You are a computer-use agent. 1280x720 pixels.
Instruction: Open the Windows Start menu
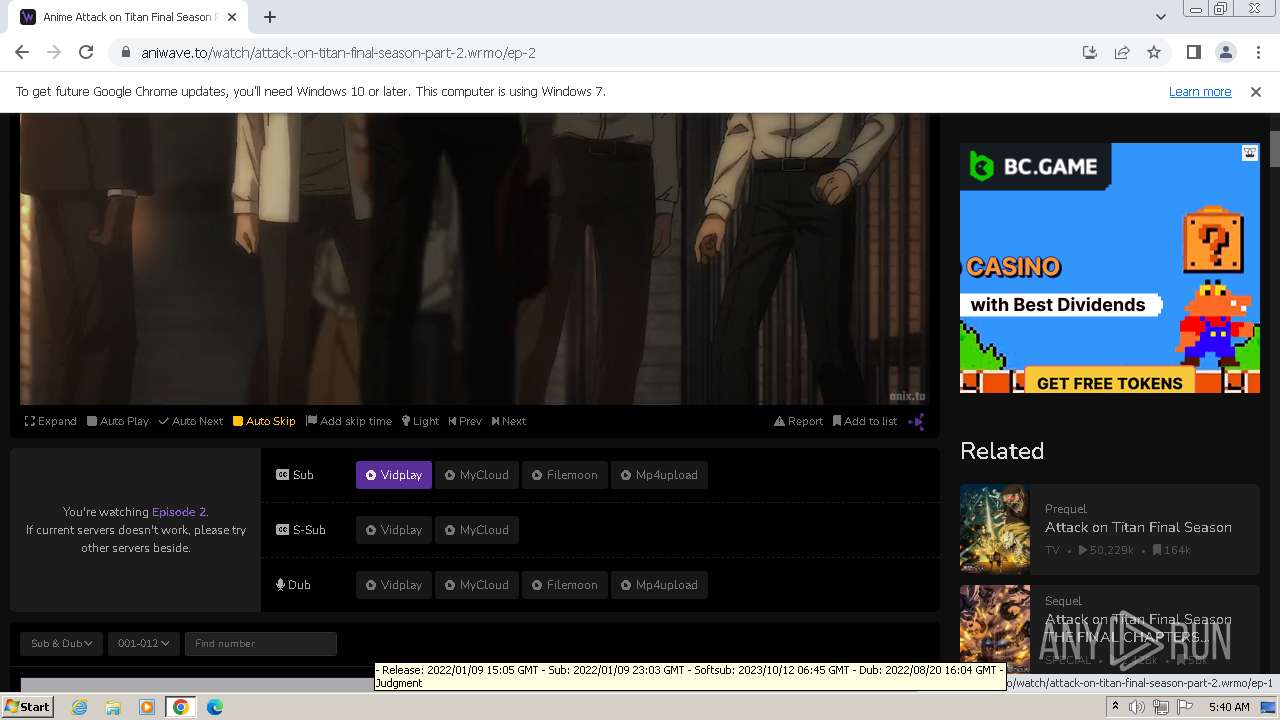click(27, 707)
